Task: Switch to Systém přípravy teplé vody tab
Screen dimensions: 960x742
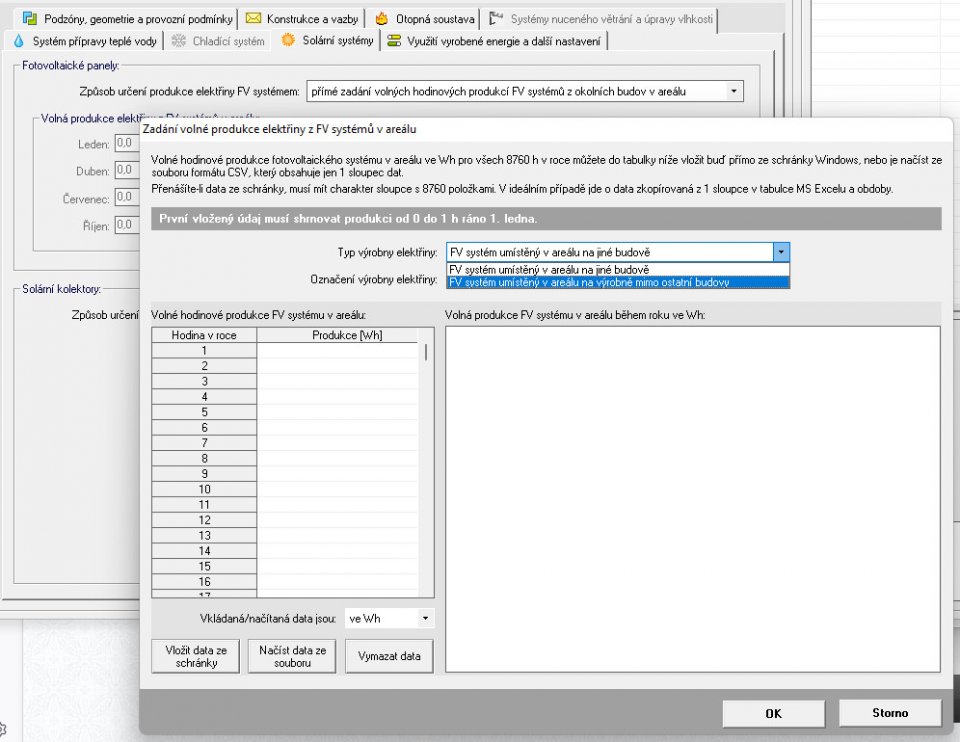Action: (85, 41)
